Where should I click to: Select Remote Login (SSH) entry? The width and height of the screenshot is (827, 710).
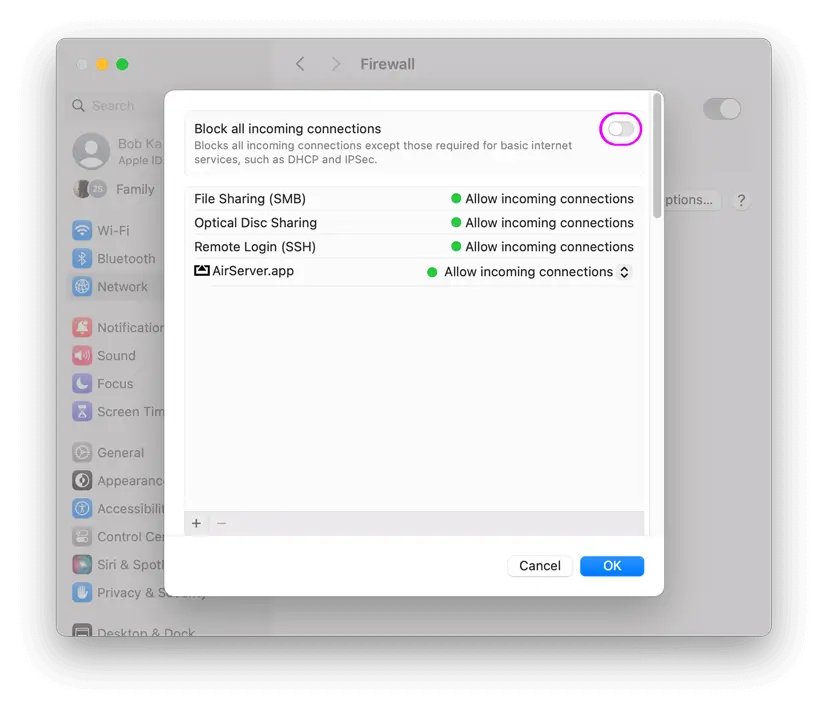click(414, 247)
